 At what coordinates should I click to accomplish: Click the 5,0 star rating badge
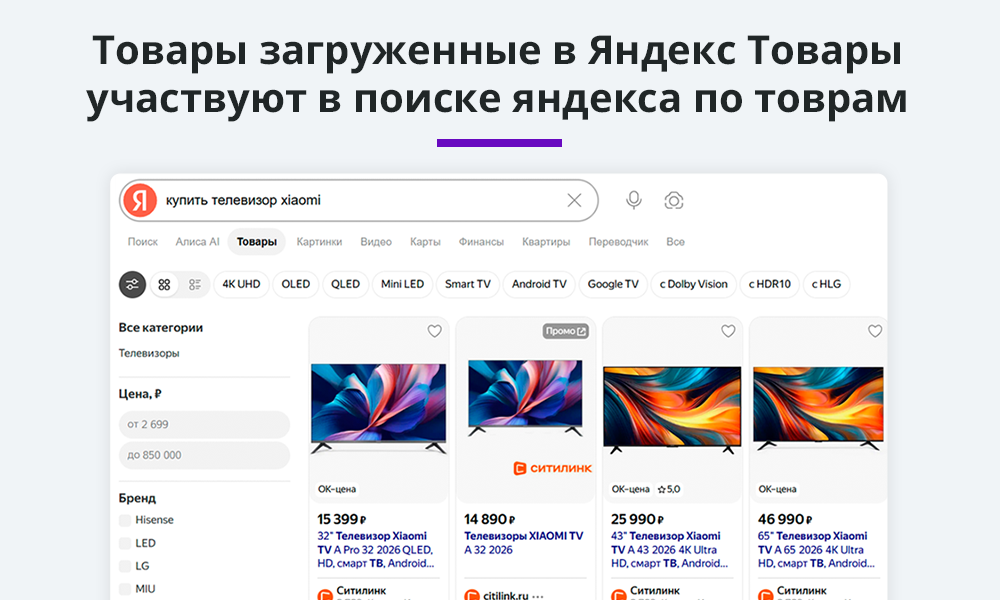click(669, 489)
